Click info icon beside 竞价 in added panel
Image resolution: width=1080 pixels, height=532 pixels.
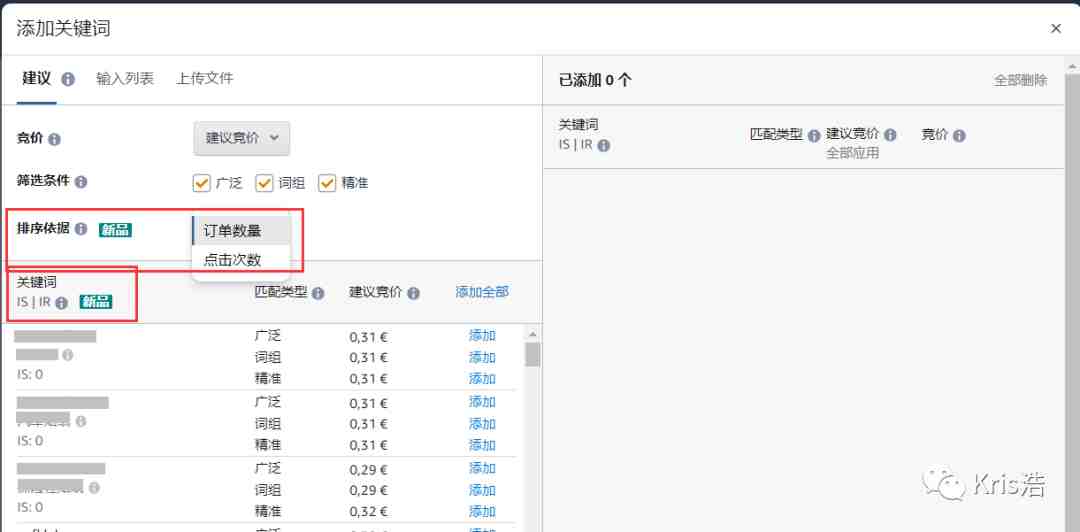point(959,136)
